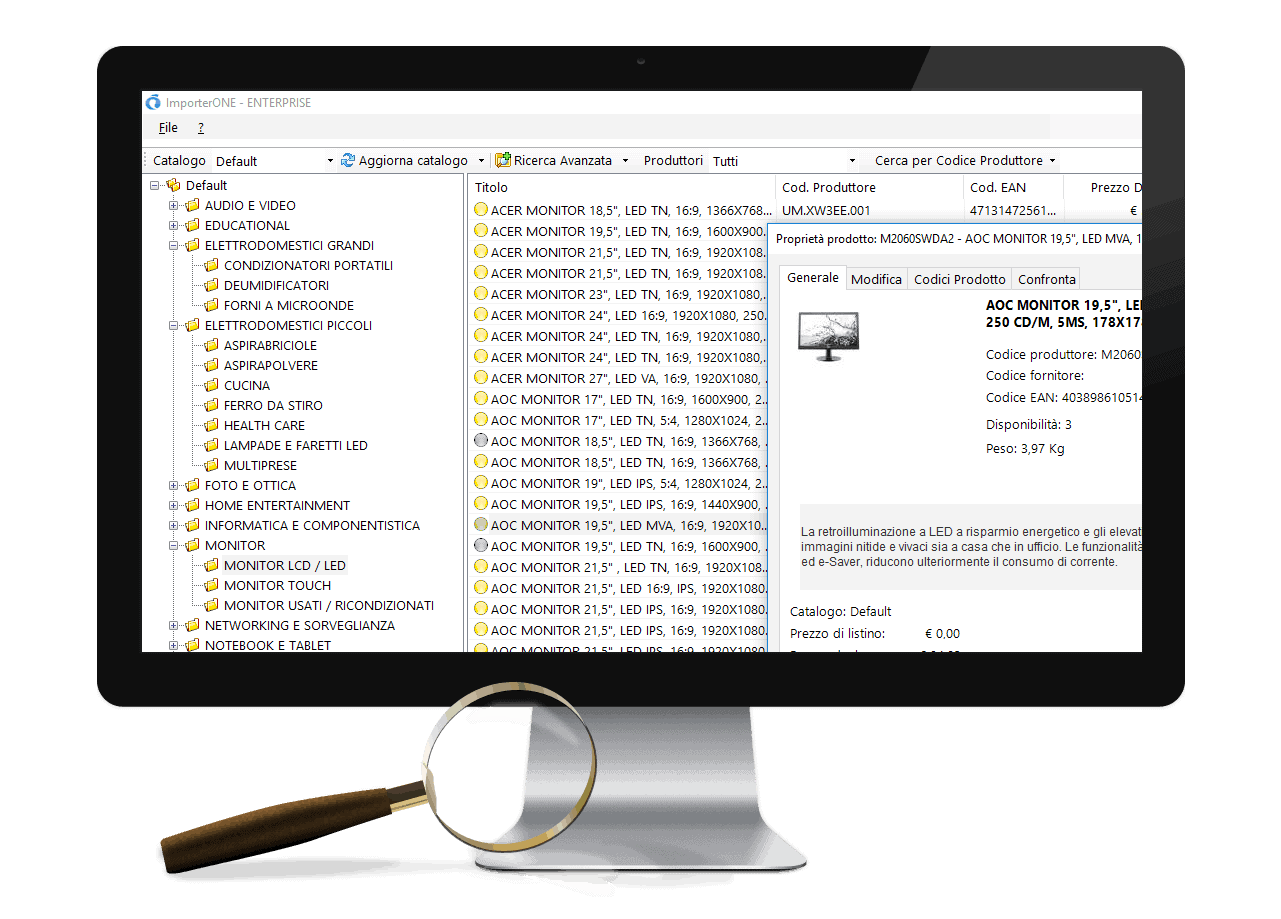Select AOC MONITOR 19,5" LED IPS 1440X900 row
This screenshot has height=919, width=1281.
coord(618,504)
